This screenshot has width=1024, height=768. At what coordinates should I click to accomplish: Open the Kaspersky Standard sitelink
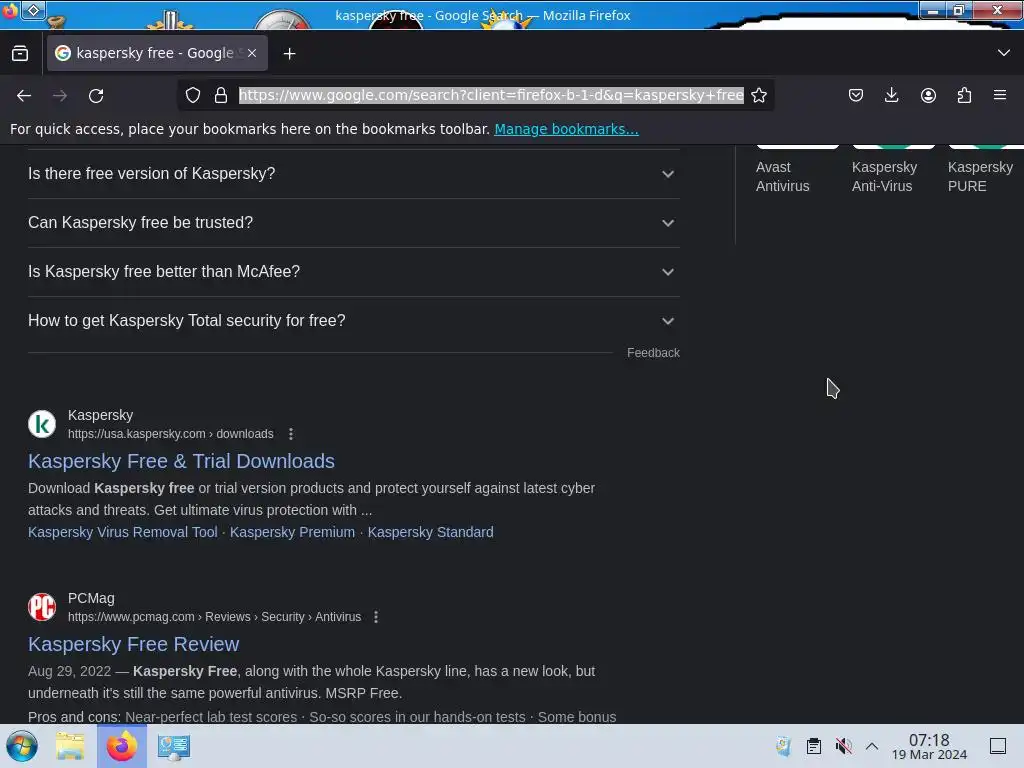point(430,532)
